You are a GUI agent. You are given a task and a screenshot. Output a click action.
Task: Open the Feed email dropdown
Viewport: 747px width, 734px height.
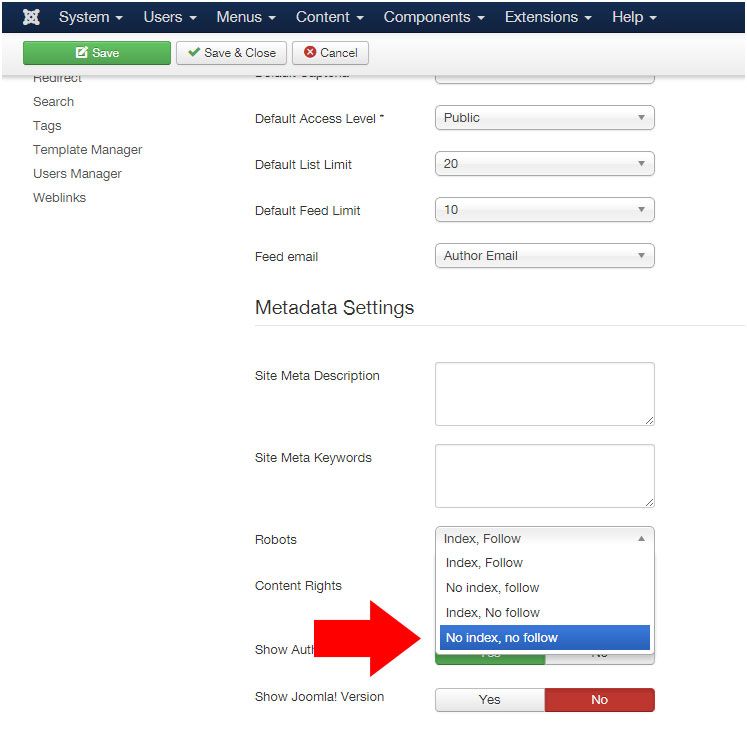click(x=545, y=256)
